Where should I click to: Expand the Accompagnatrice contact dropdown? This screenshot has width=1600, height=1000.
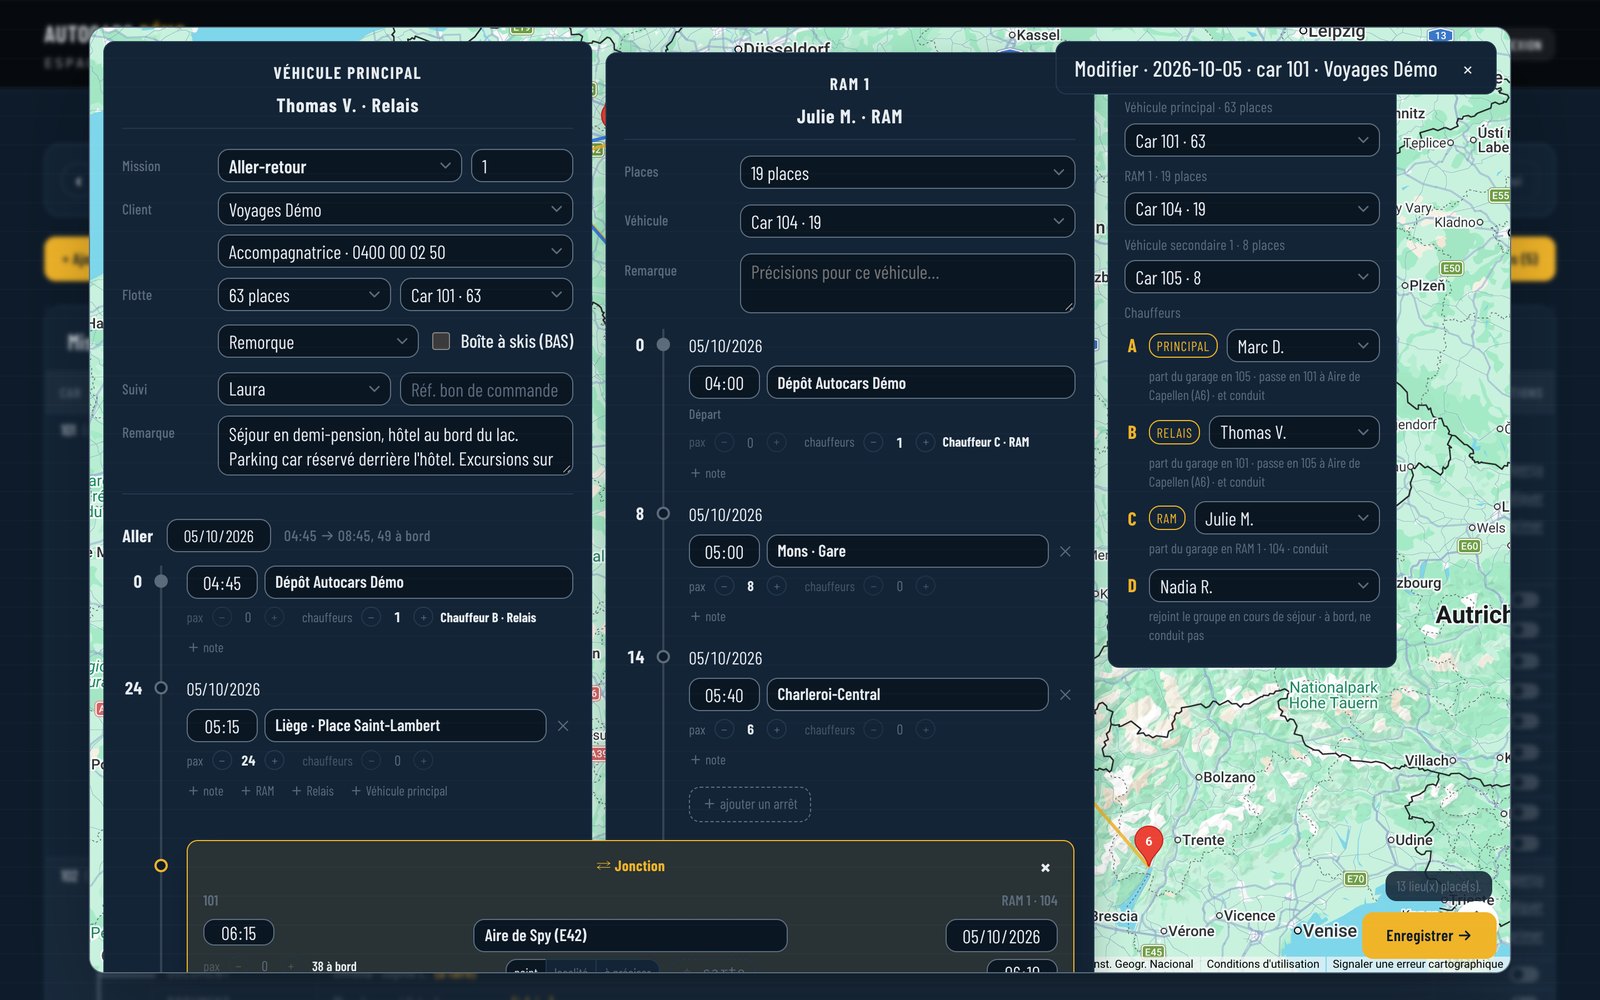tap(395, 252)
